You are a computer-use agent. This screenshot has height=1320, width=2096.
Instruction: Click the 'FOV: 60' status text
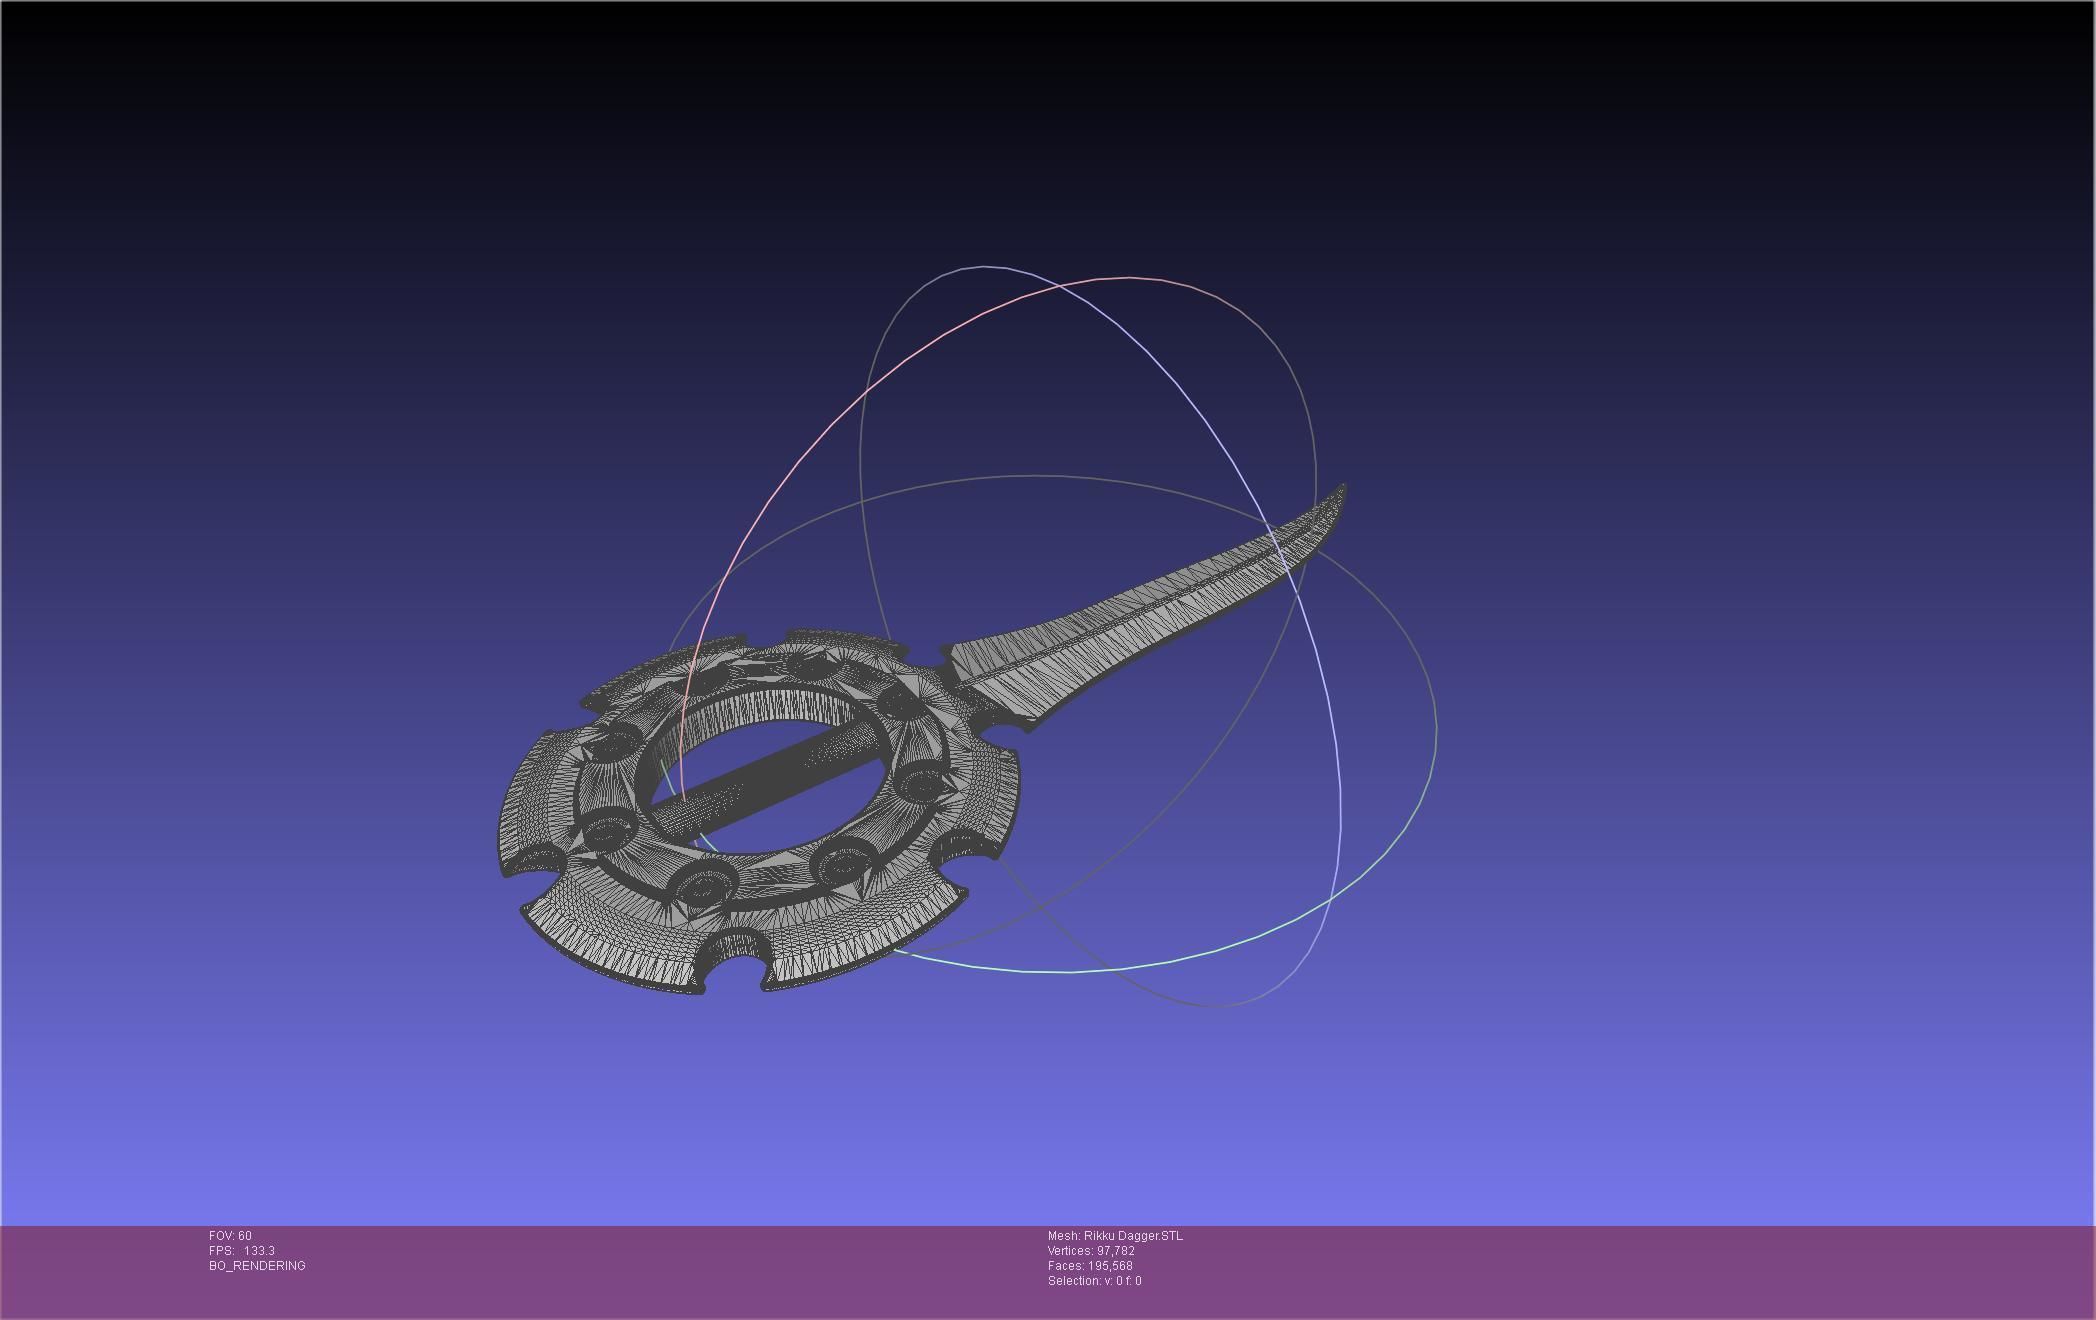click(230, 1236)
